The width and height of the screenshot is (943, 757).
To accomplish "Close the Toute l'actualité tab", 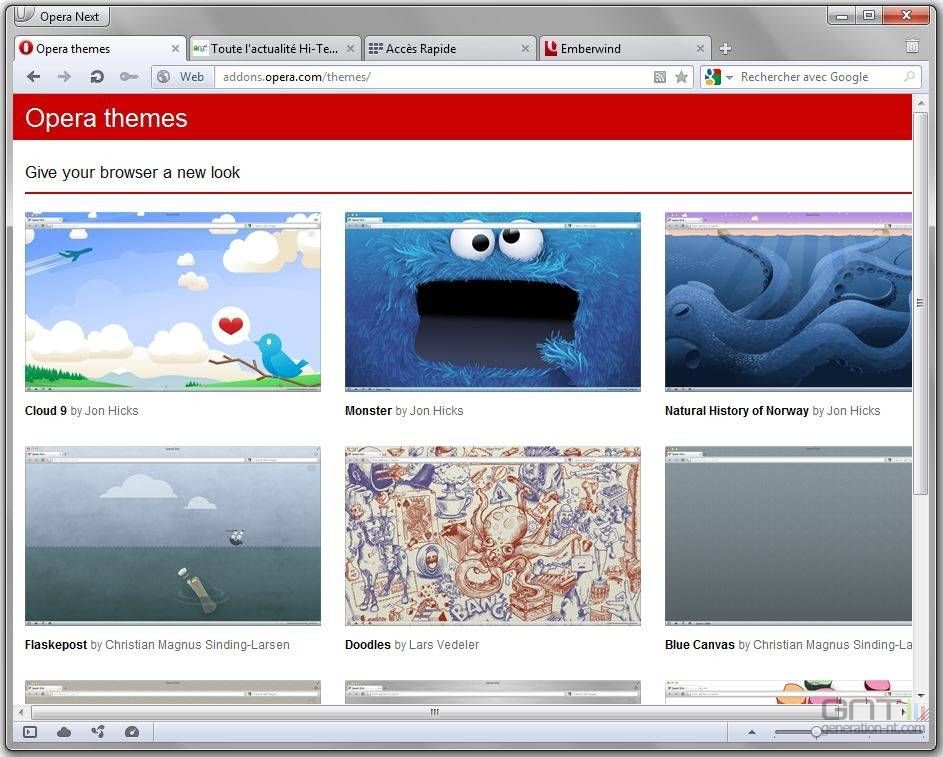I will (x=350, y=49).
